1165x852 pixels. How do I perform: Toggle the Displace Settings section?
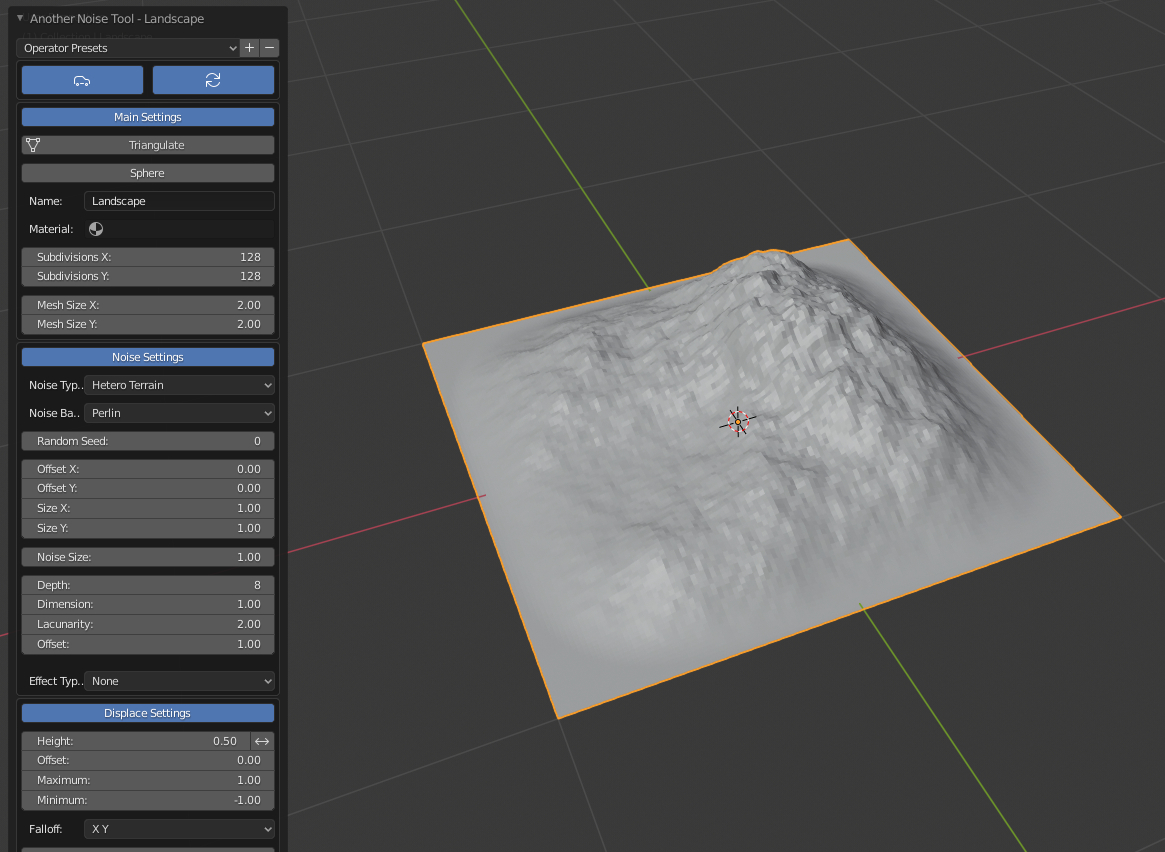point(148,713)
